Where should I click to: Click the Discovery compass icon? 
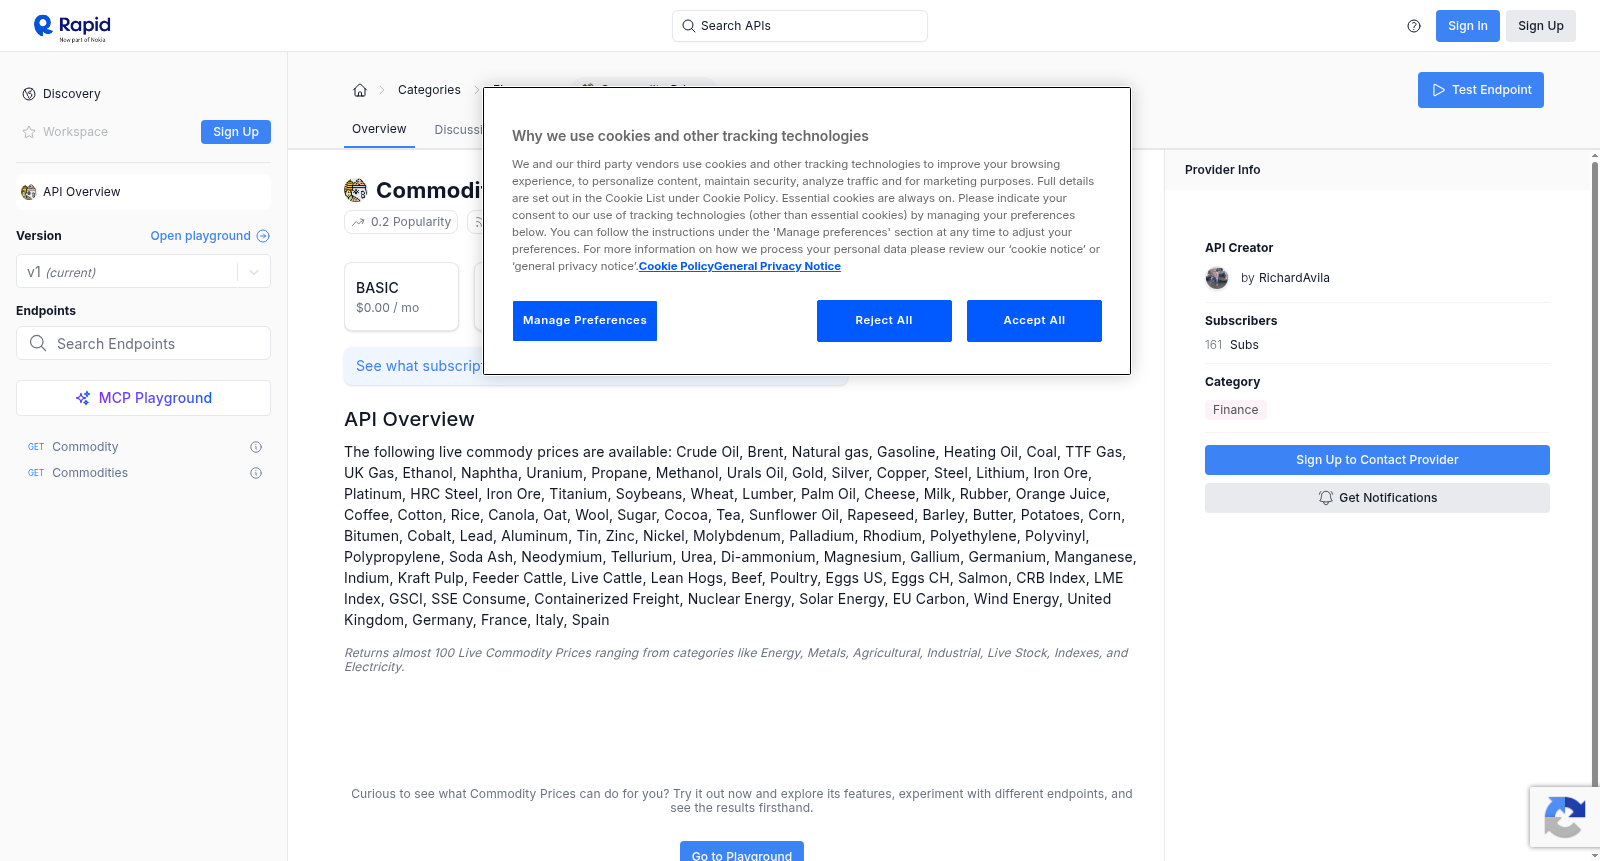tap(29, 94)
